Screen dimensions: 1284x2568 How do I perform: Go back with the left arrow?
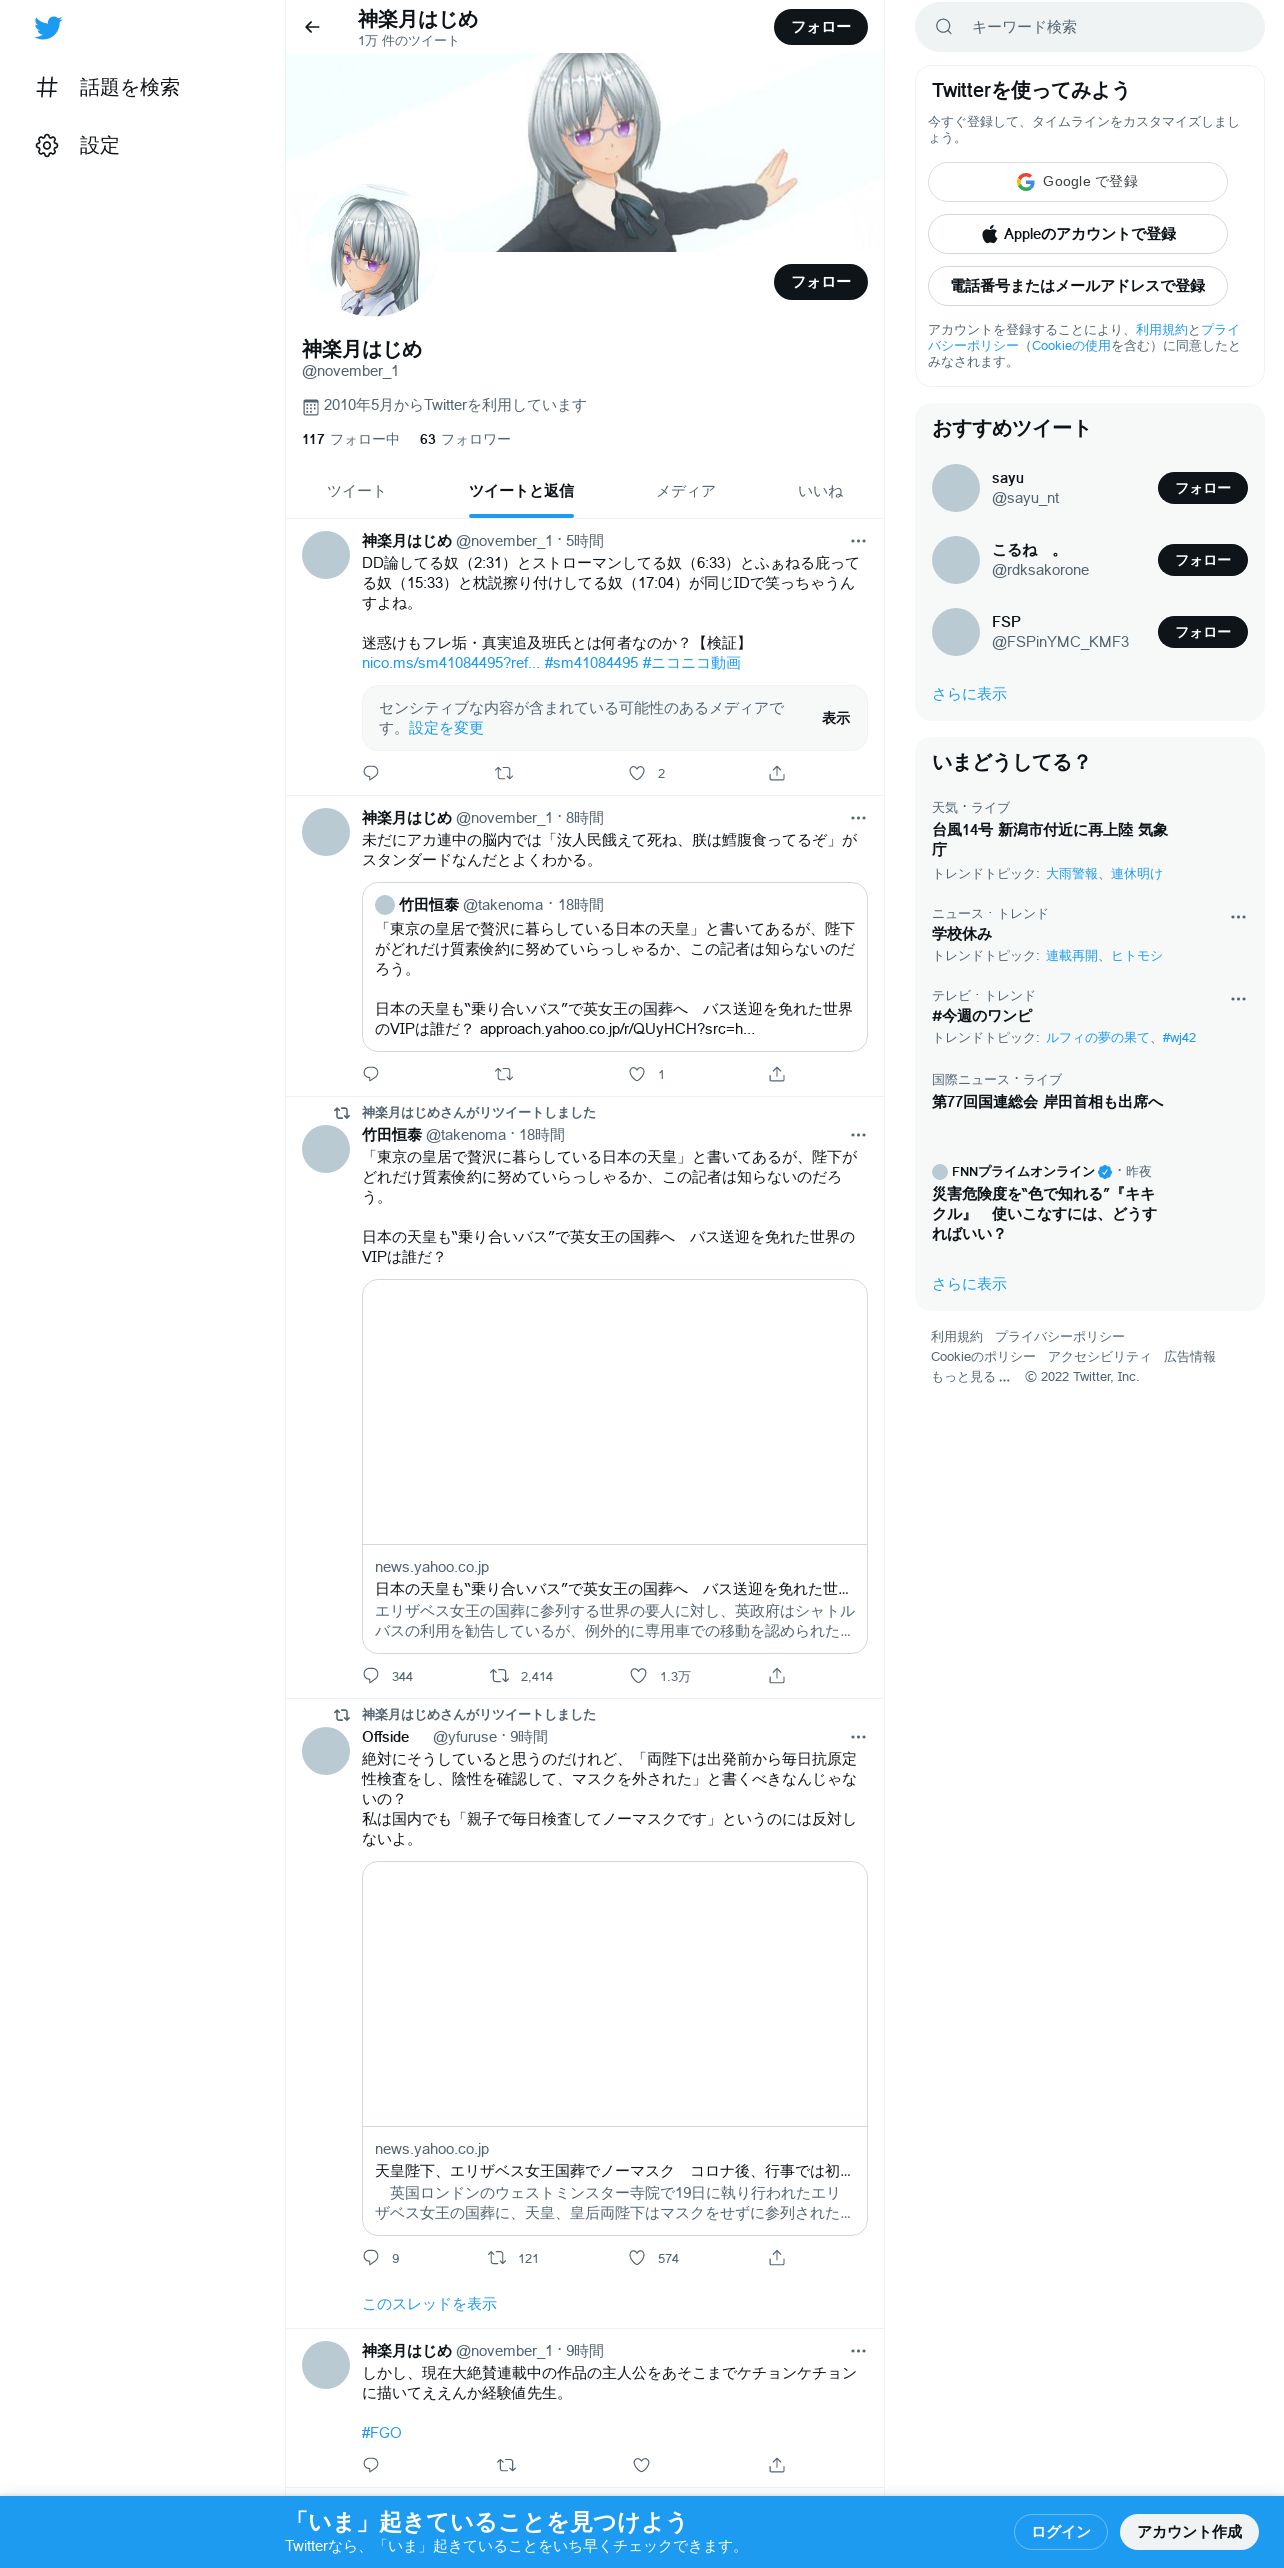(312, 27)
